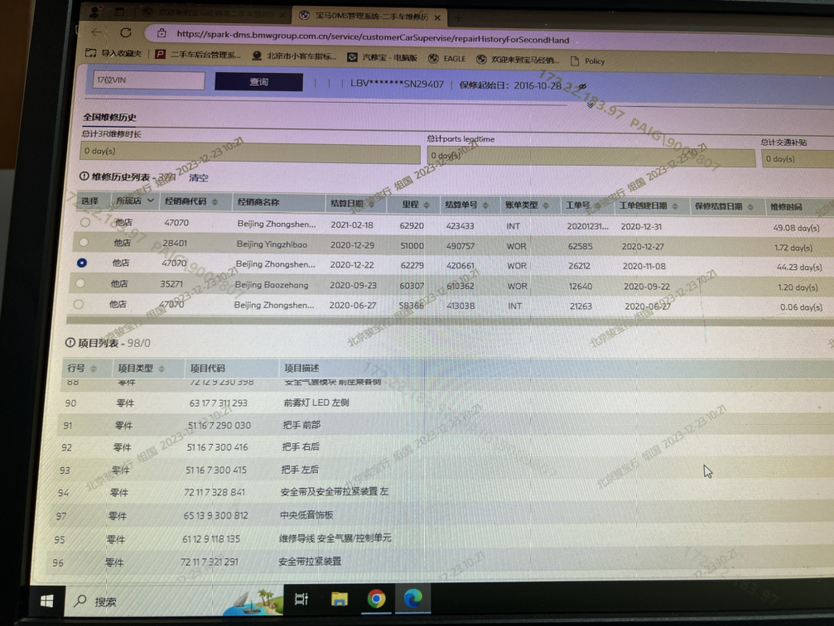
Task: Open the tab actions icon beside profile
Action: coord(119,11)
